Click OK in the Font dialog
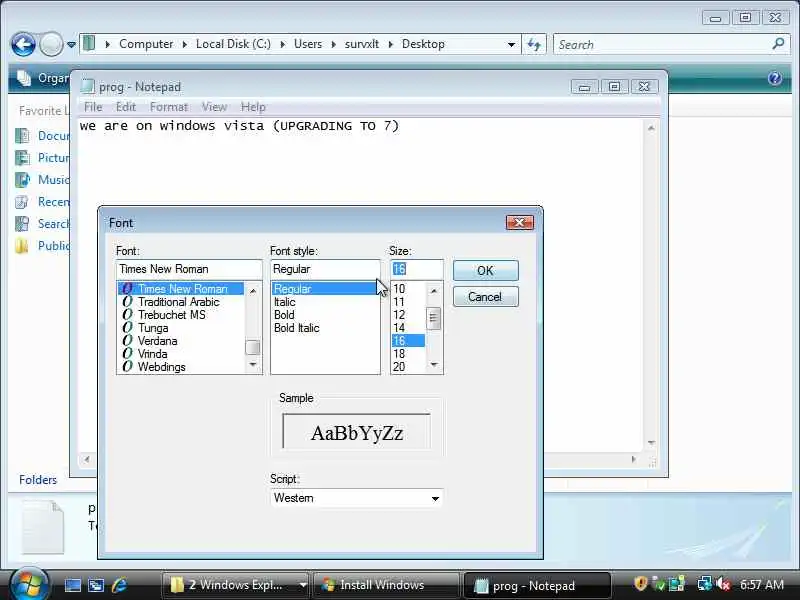 click(x=486, y=270)
